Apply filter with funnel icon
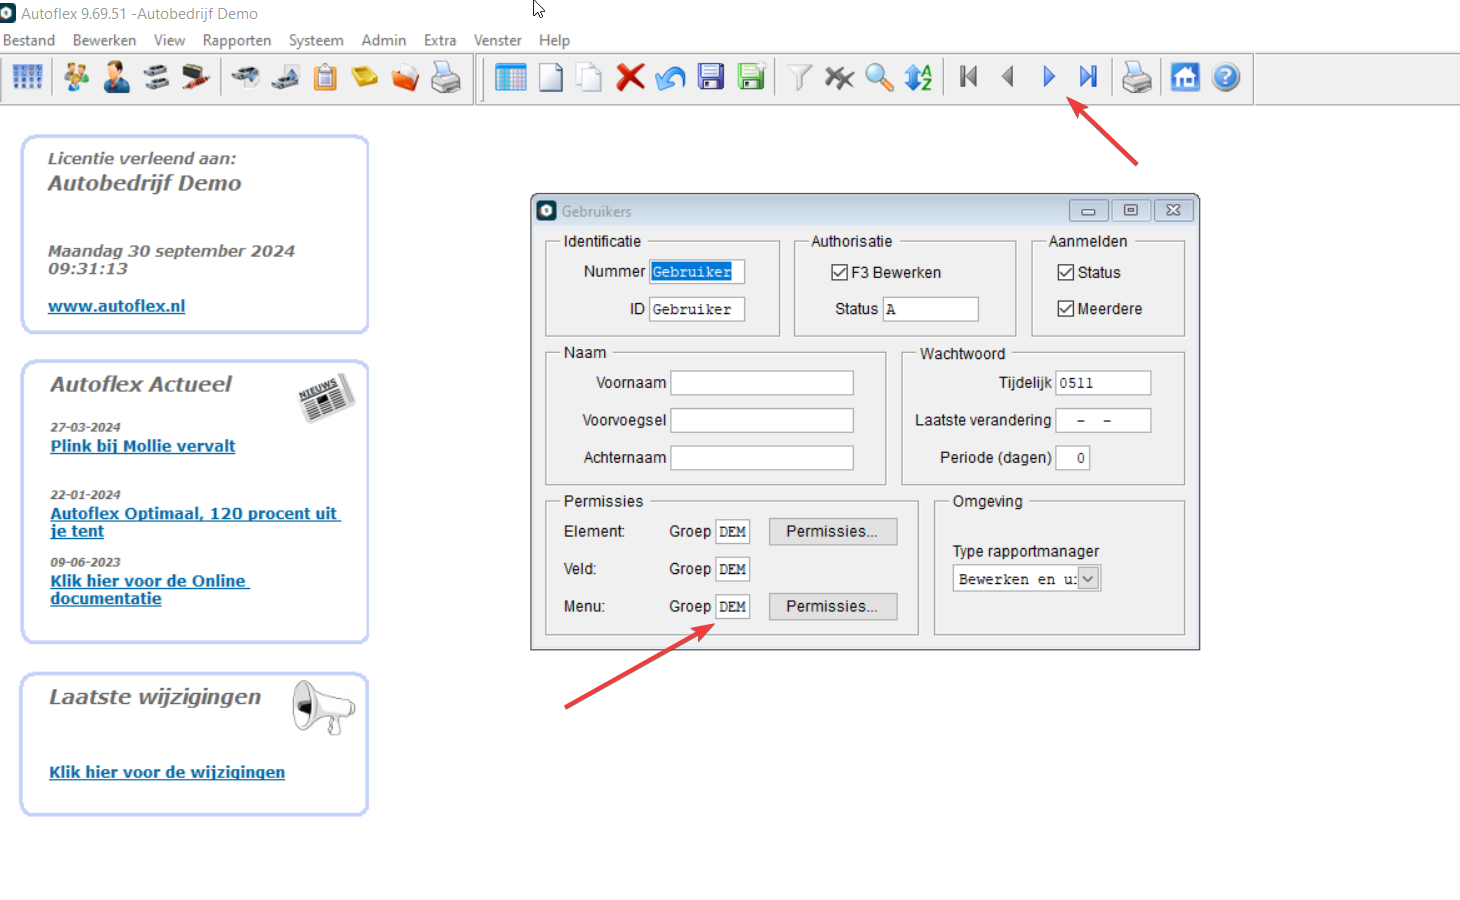The image size is (1460, 900). click(799, 77)
